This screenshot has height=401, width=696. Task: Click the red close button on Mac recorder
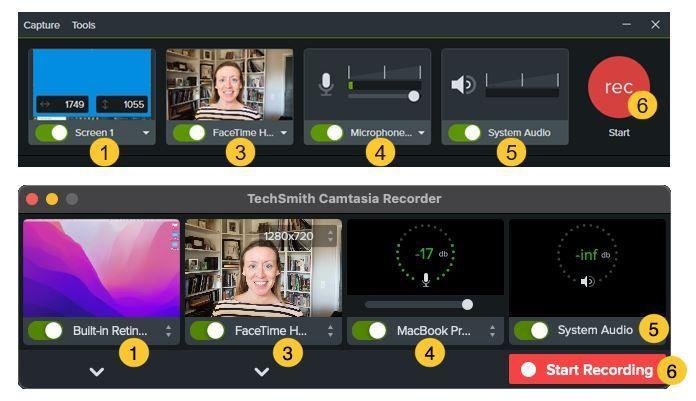(32, 199)
